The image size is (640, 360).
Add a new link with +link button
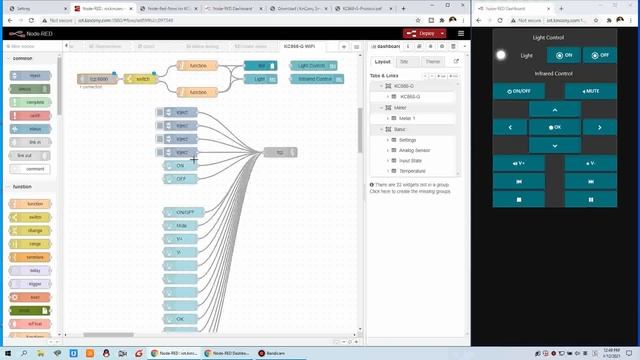[453, 76]
